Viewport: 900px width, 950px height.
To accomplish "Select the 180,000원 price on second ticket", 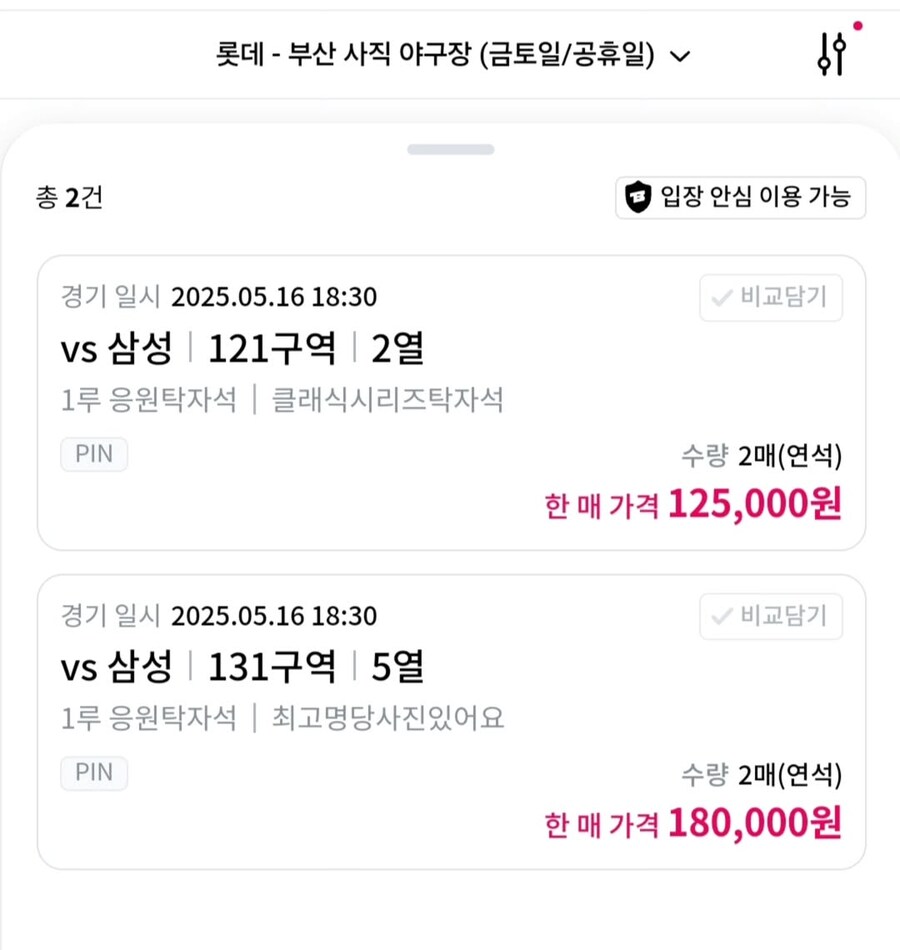I will click(755, 823).
